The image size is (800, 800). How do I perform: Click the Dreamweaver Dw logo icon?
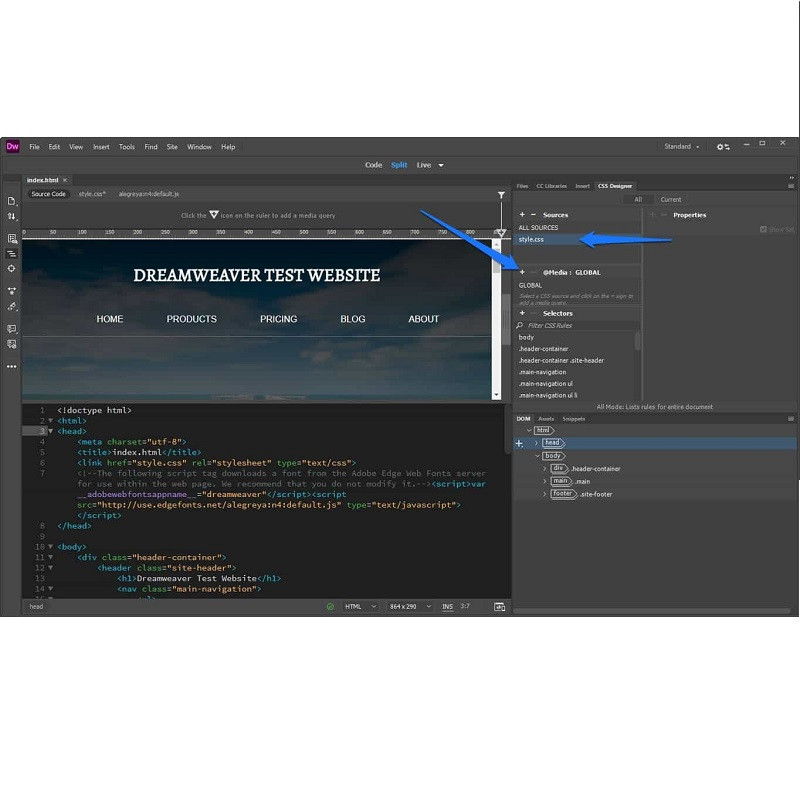(x=12, y=146)
